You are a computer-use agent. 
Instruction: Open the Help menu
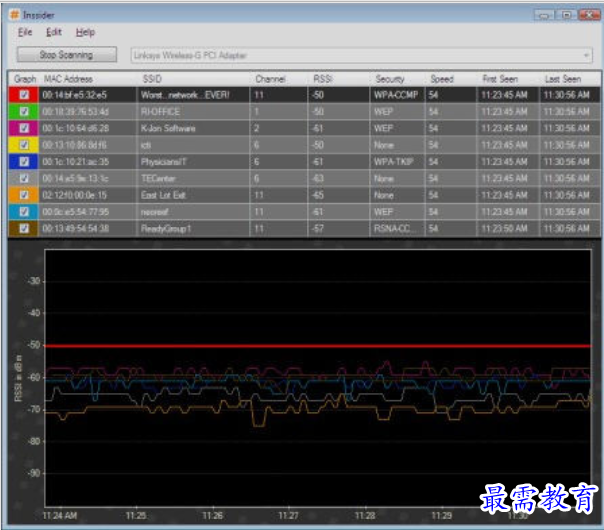(86, 33)
